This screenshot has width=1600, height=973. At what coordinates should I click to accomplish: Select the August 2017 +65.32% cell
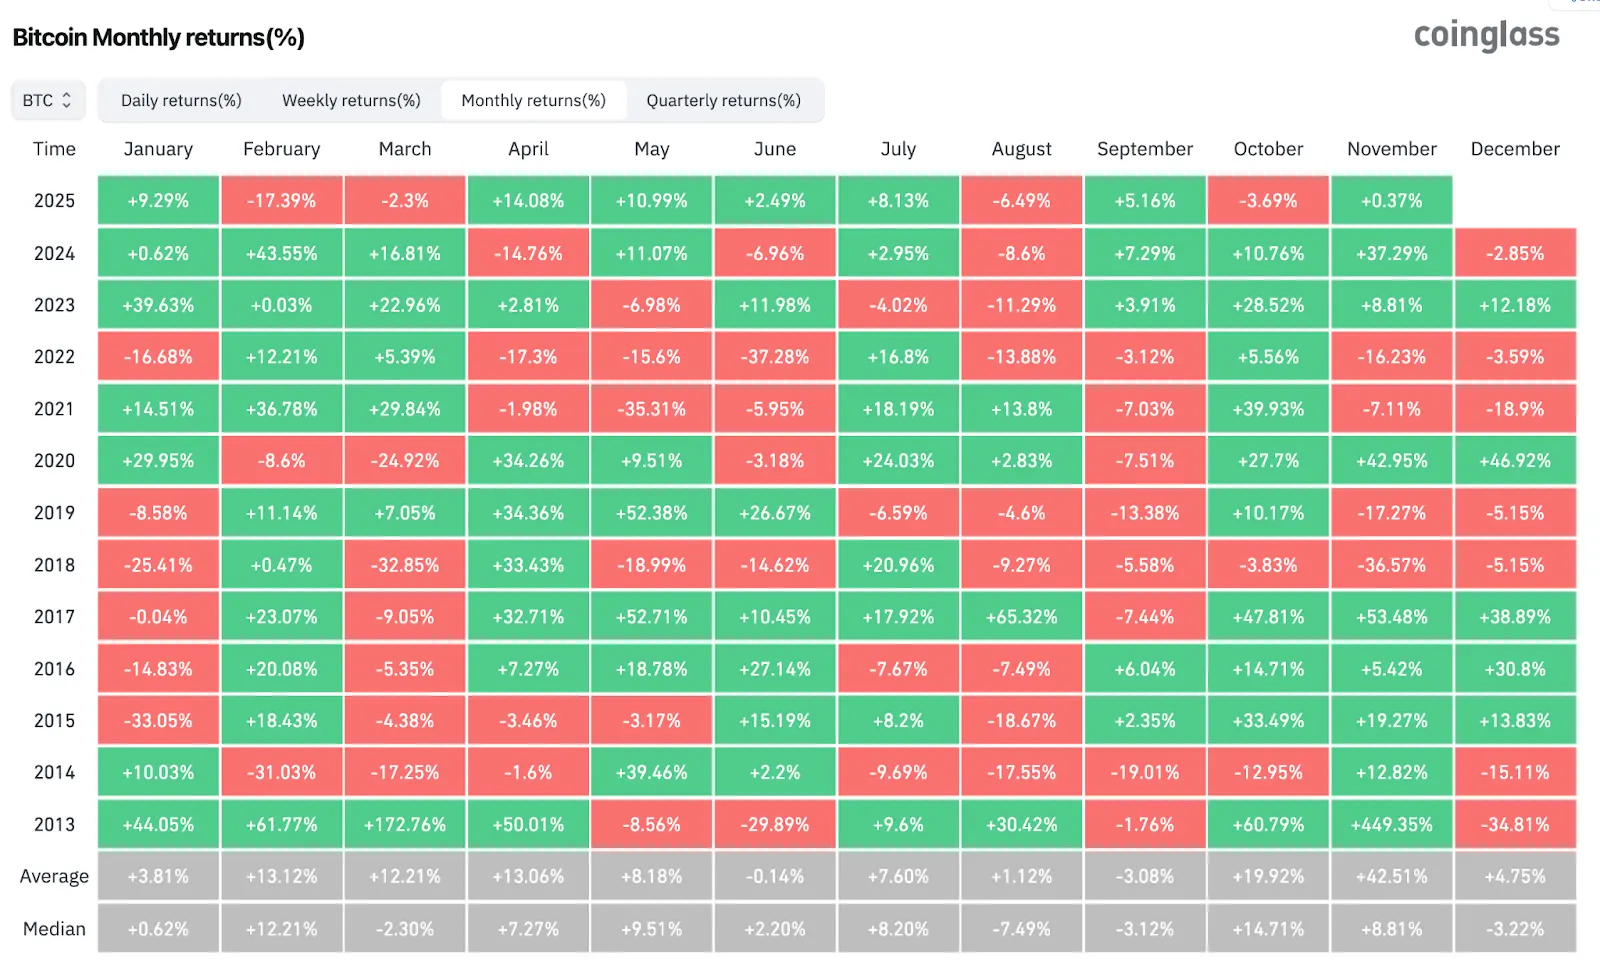tap(1021, 616)
